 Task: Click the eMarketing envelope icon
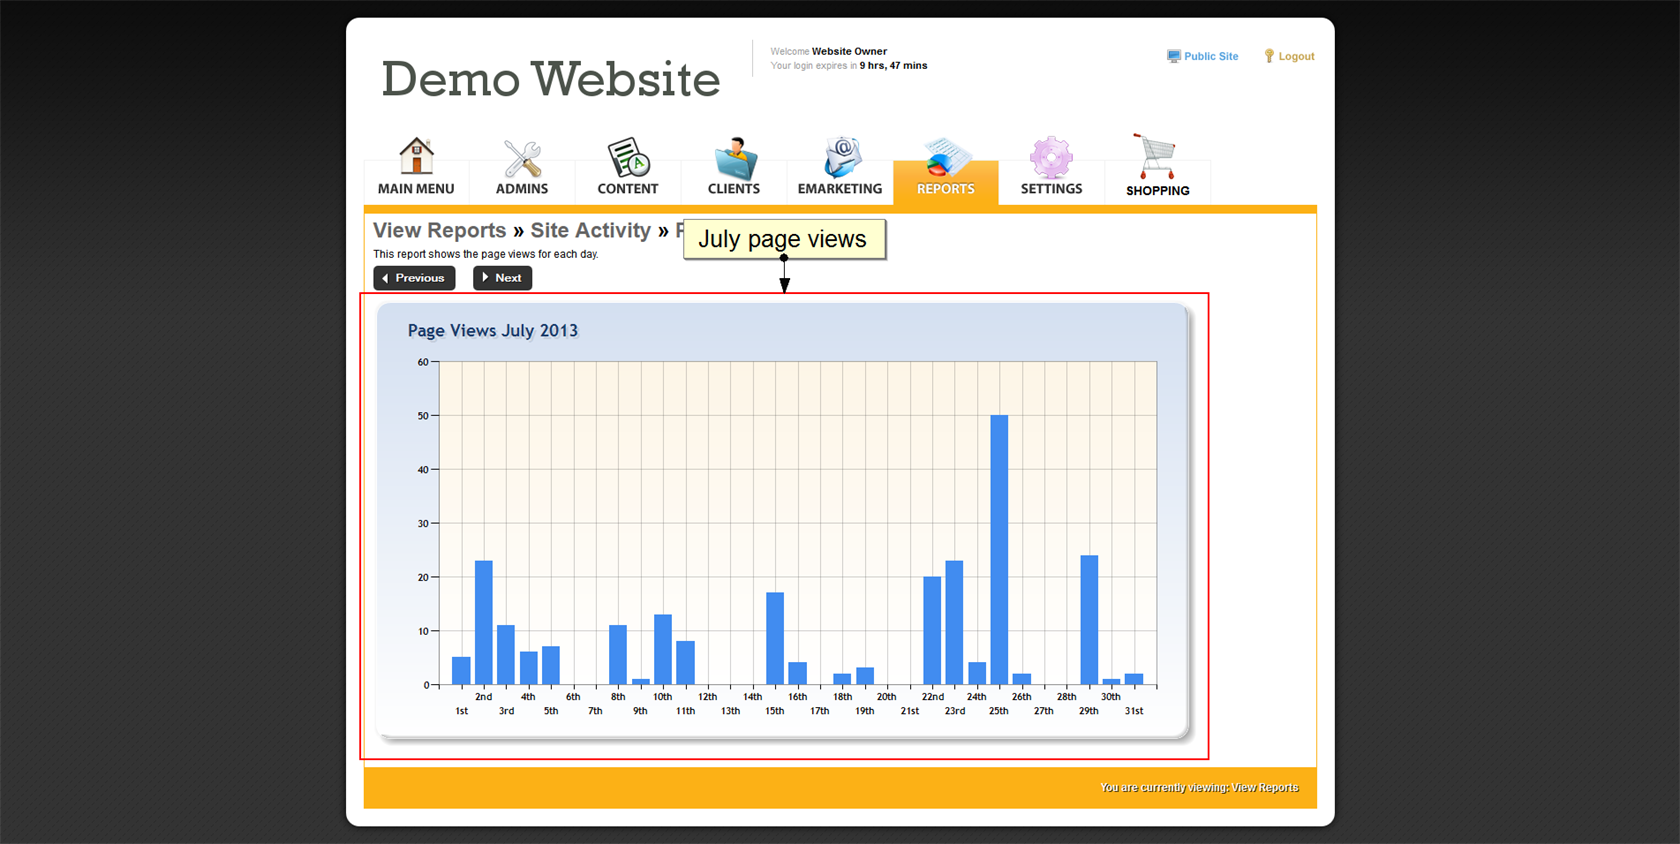coord(841,157)
